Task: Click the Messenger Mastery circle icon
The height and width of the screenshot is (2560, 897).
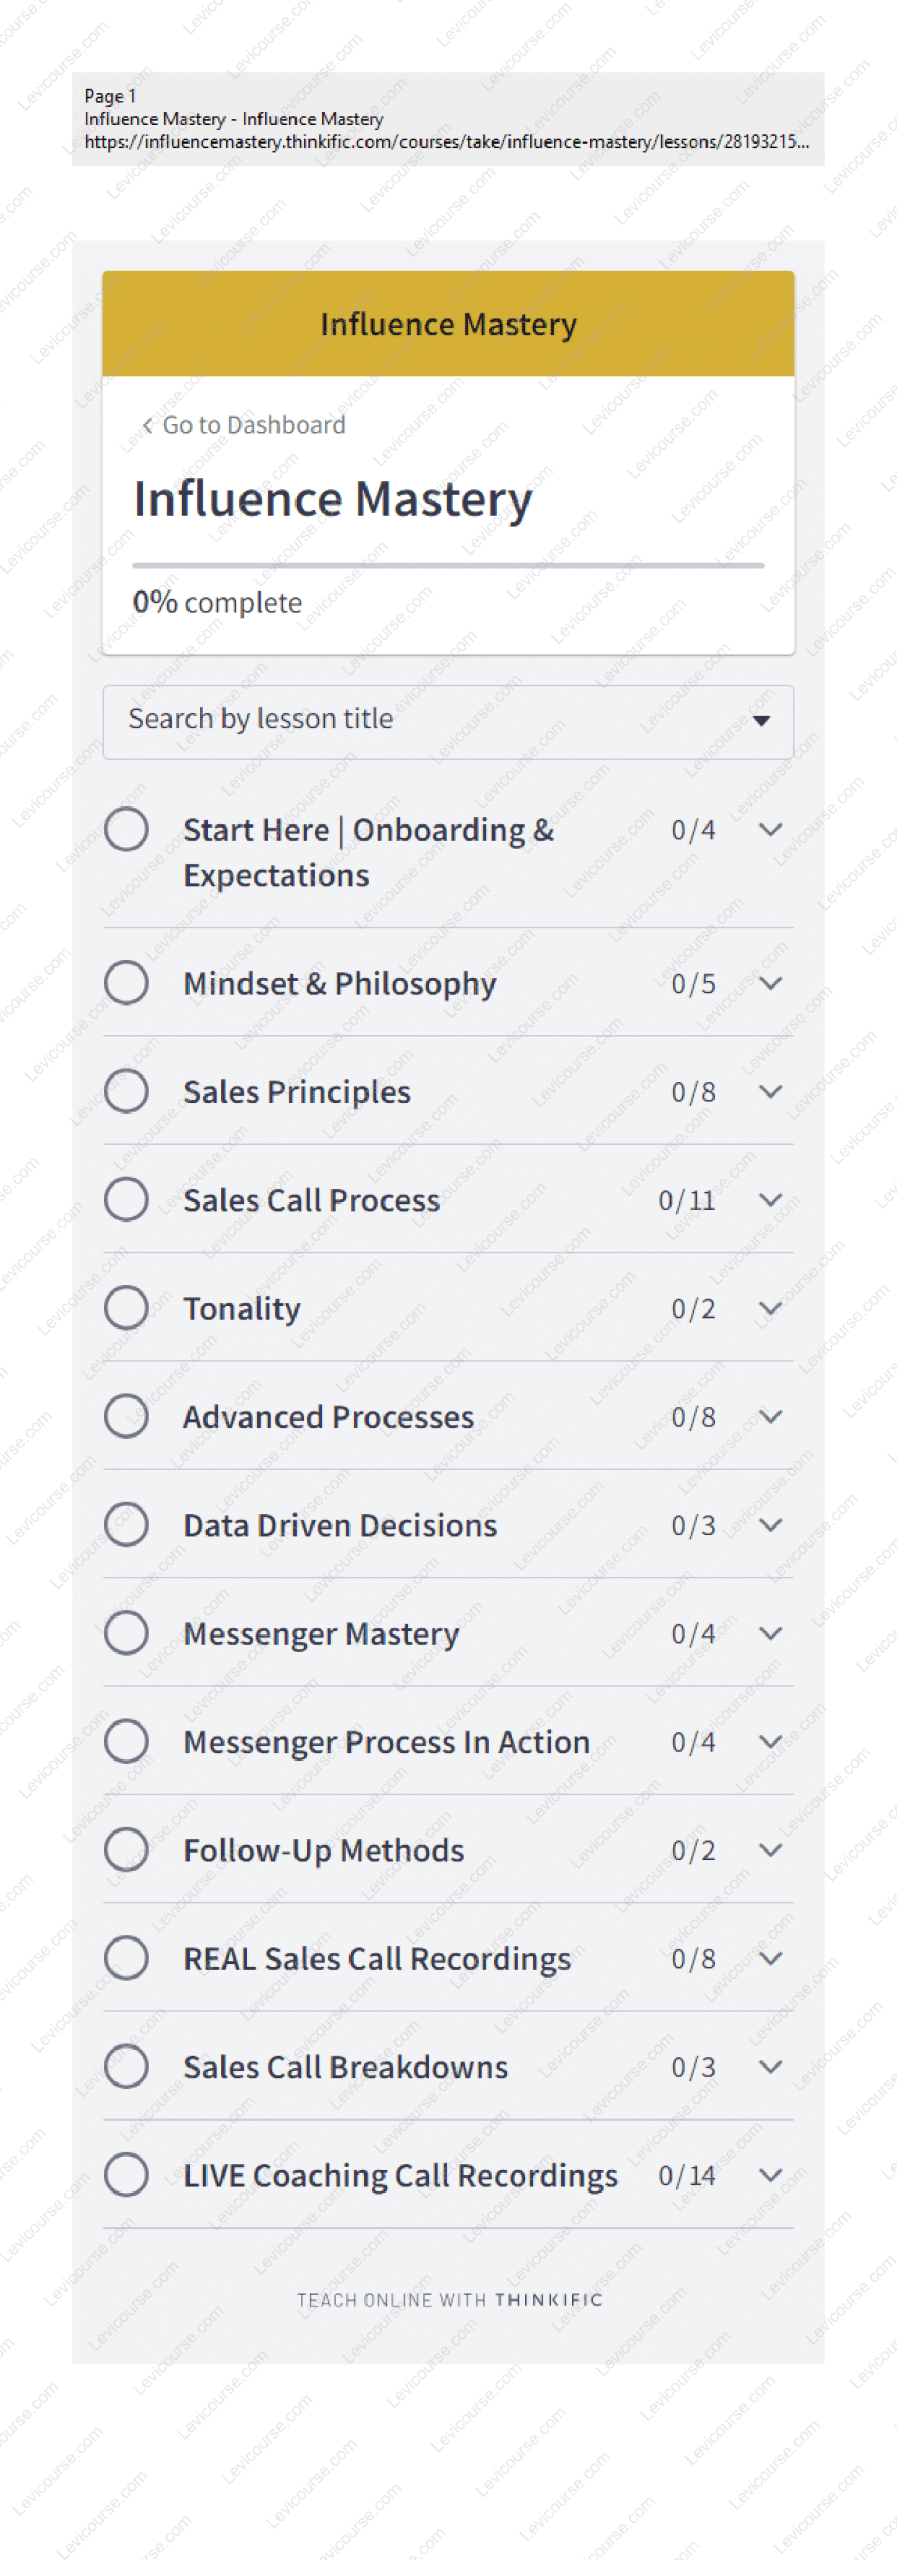Action: point(127,1633)
